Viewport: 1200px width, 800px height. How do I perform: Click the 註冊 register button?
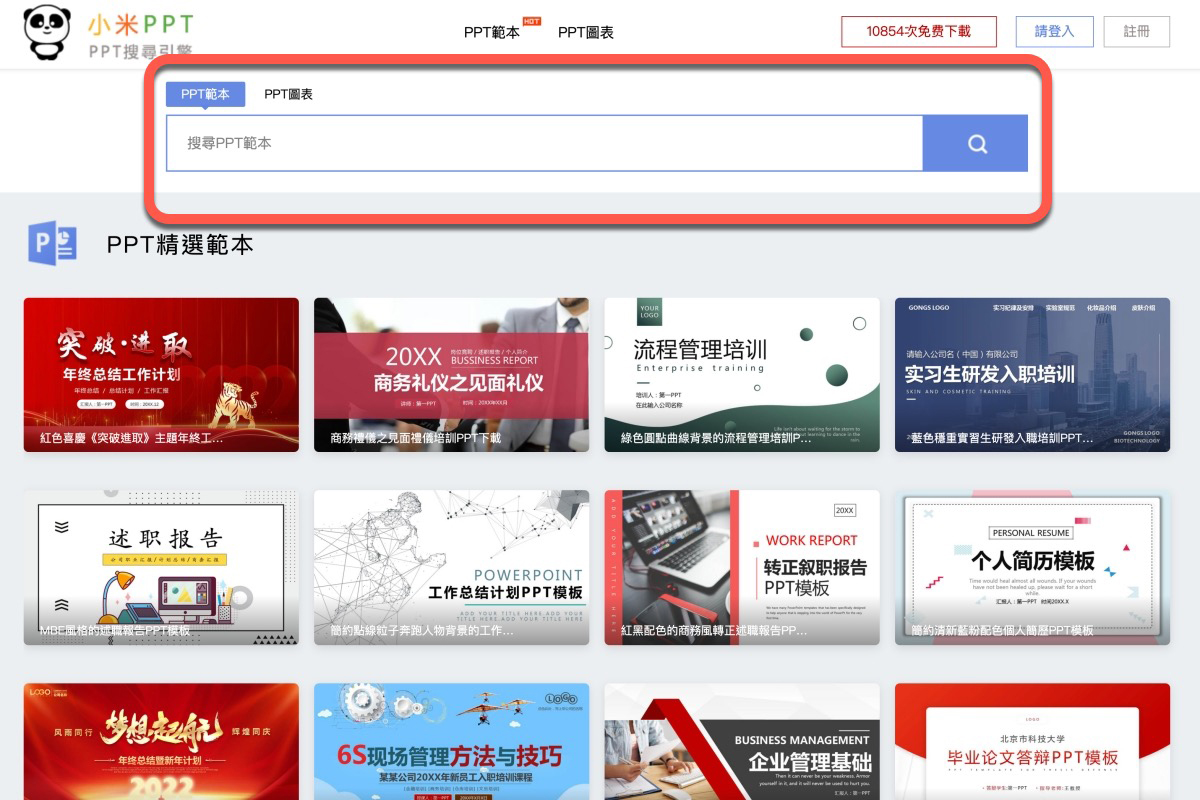coord(1137,31)
